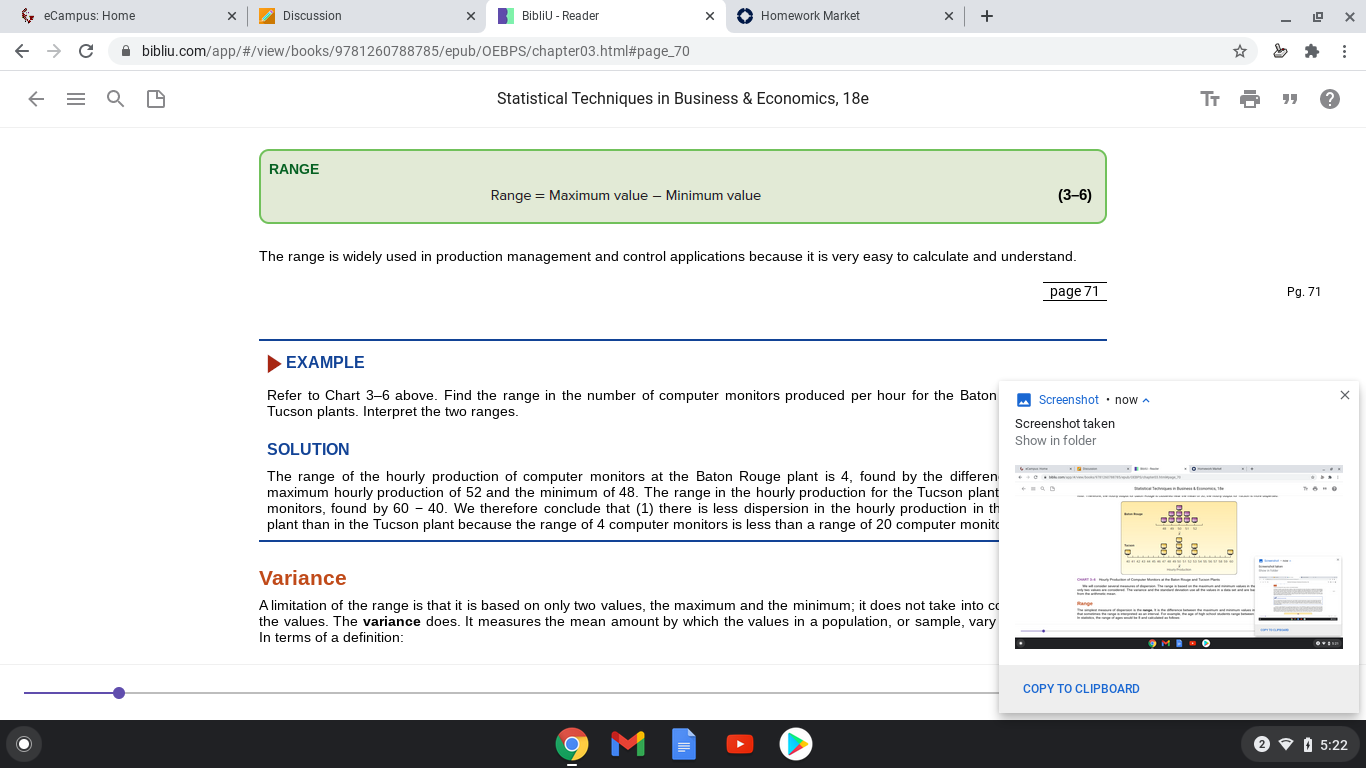Viewport: 1366px width, 768px height.
Task: Print the current page
Action: tap(1250, 99)
